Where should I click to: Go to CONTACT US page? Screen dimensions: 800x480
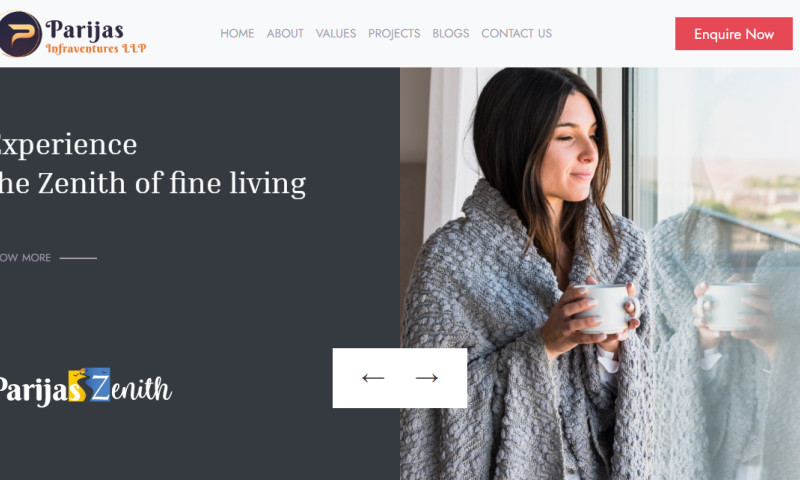(516, 34)
